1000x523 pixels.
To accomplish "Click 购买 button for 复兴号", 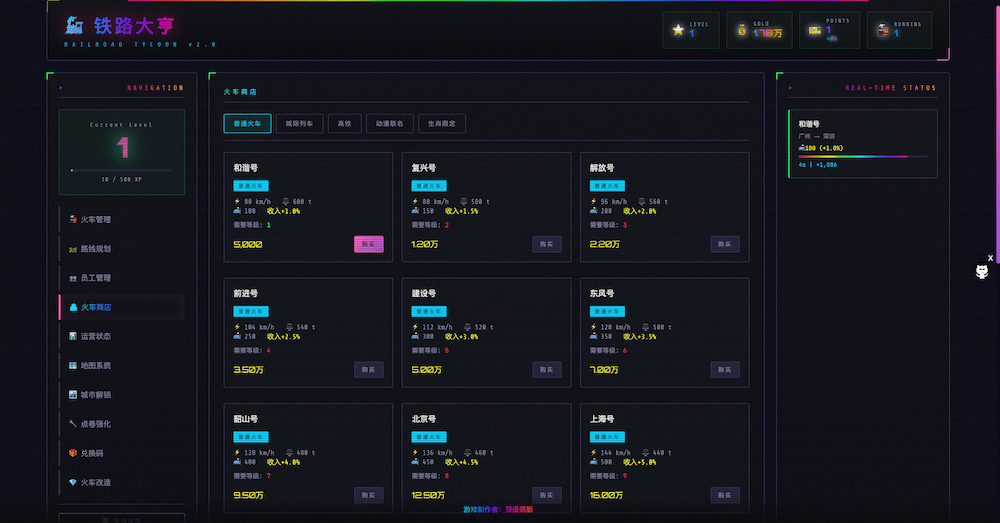I will 546,244.
